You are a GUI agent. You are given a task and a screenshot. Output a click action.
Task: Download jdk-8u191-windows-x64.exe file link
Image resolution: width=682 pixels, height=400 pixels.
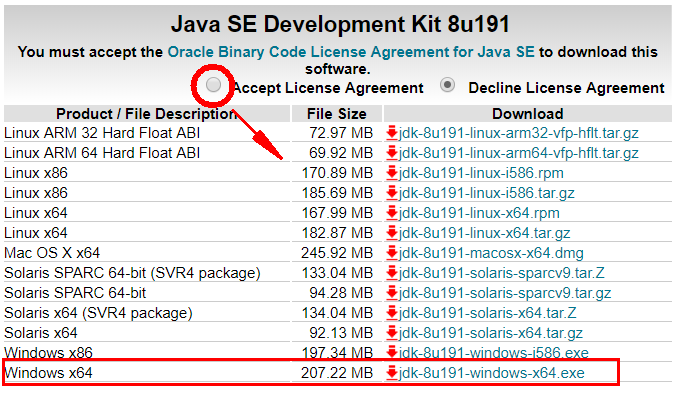point(492,373)
